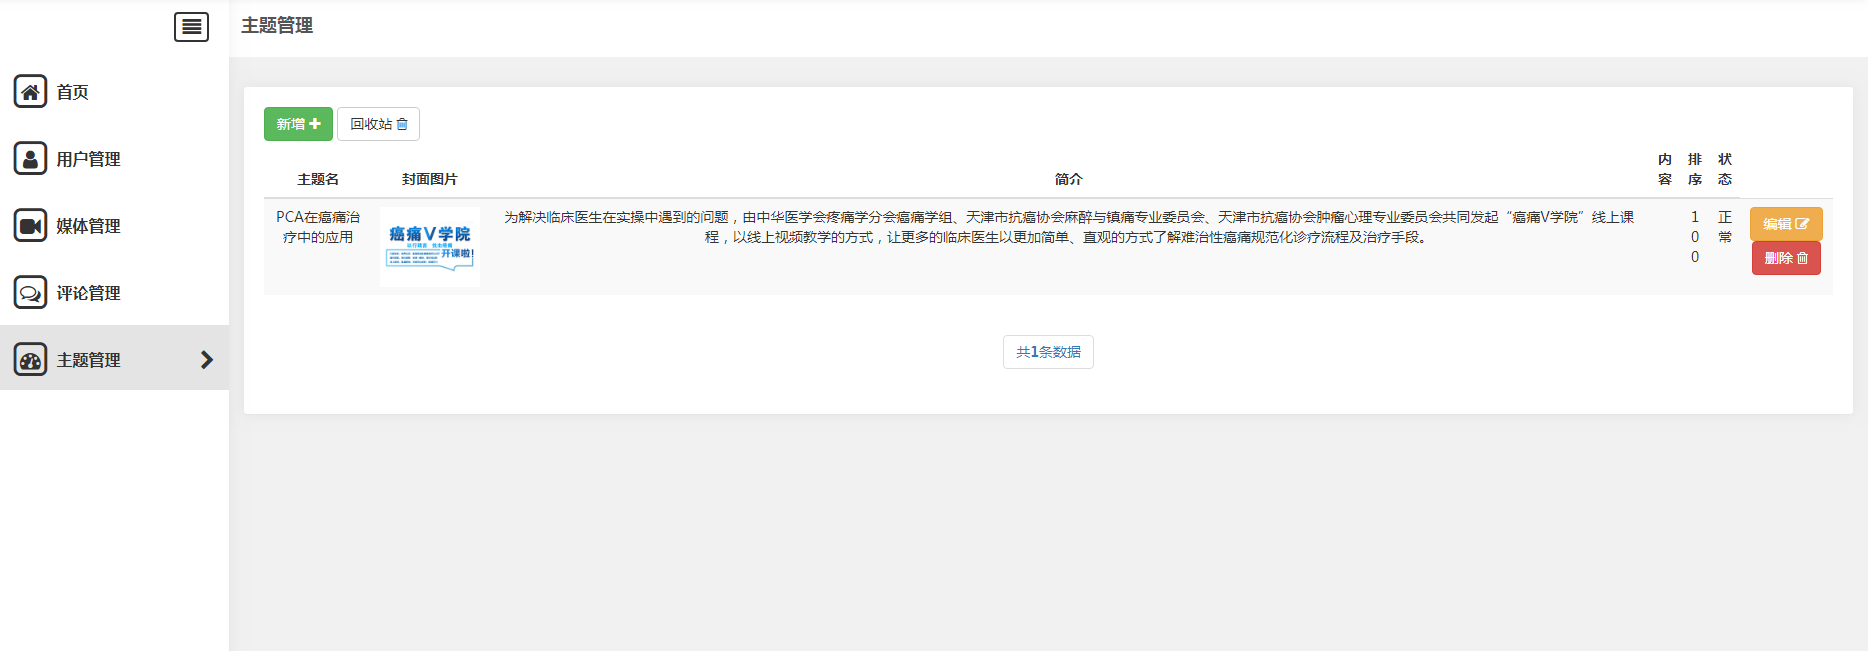Expand the chevron arrow beside 主题管理
The image size is (1868, 651).
207,360
